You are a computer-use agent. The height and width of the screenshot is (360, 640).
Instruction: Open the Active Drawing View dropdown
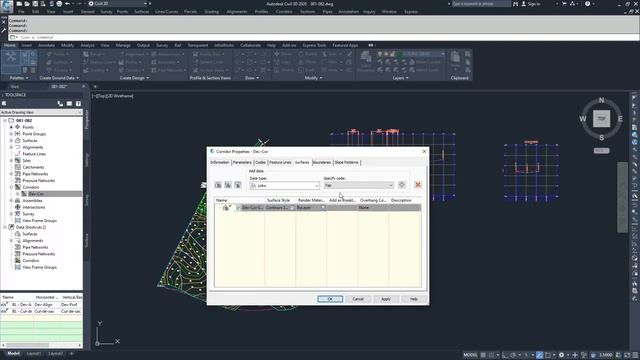click(x=41, y=112)
